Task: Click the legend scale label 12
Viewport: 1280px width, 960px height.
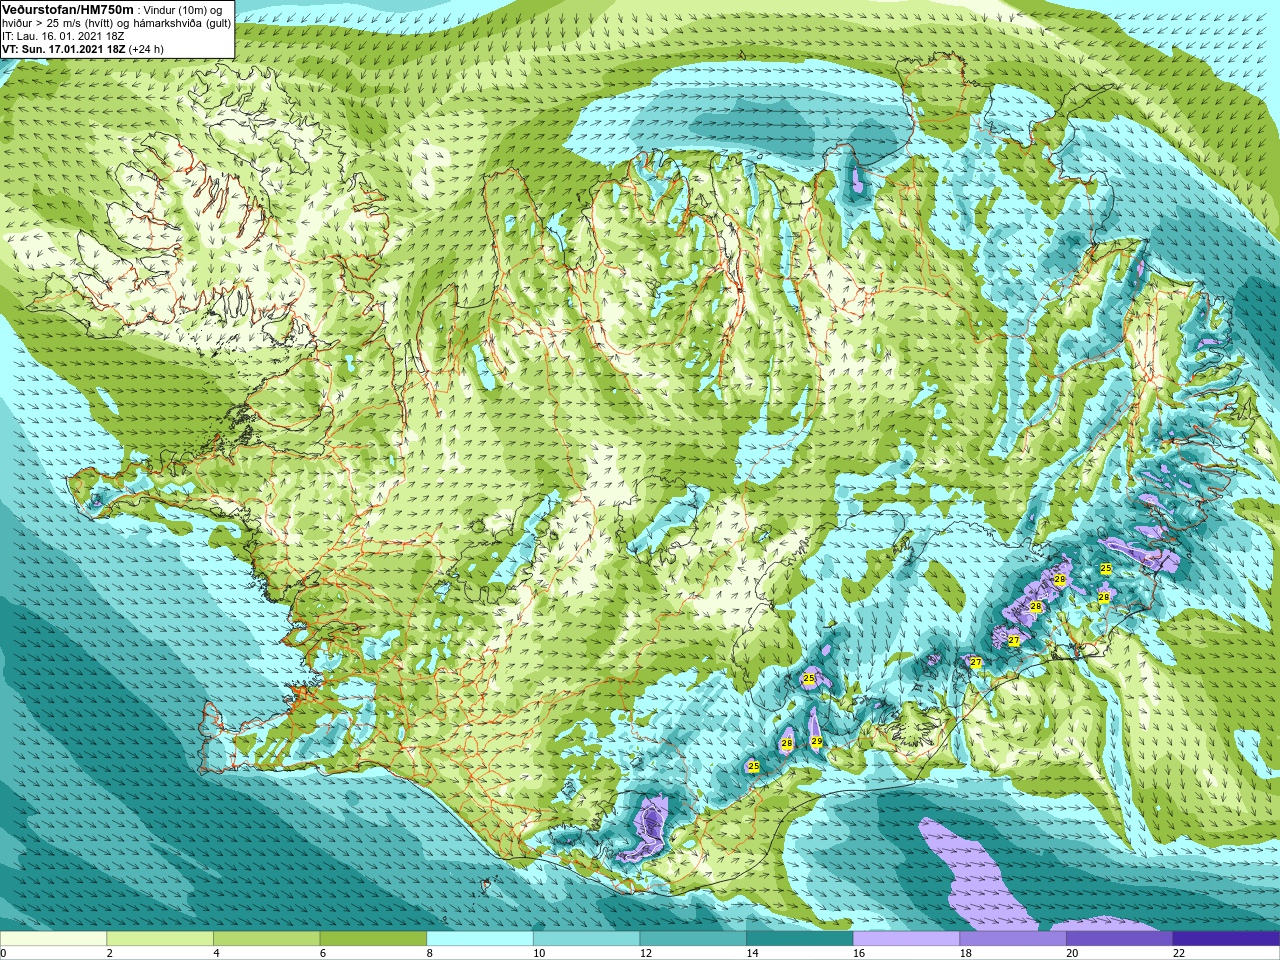Action: [x=646, y=953]
